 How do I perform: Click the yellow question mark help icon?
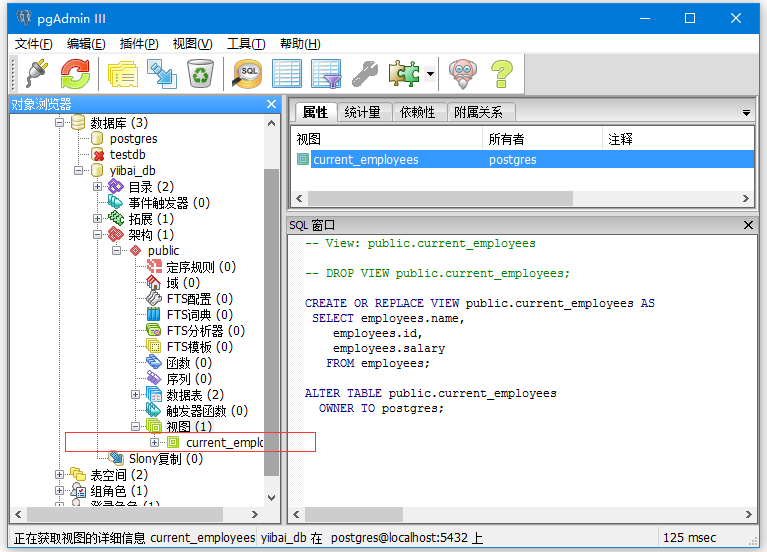[x=501, y=74]
